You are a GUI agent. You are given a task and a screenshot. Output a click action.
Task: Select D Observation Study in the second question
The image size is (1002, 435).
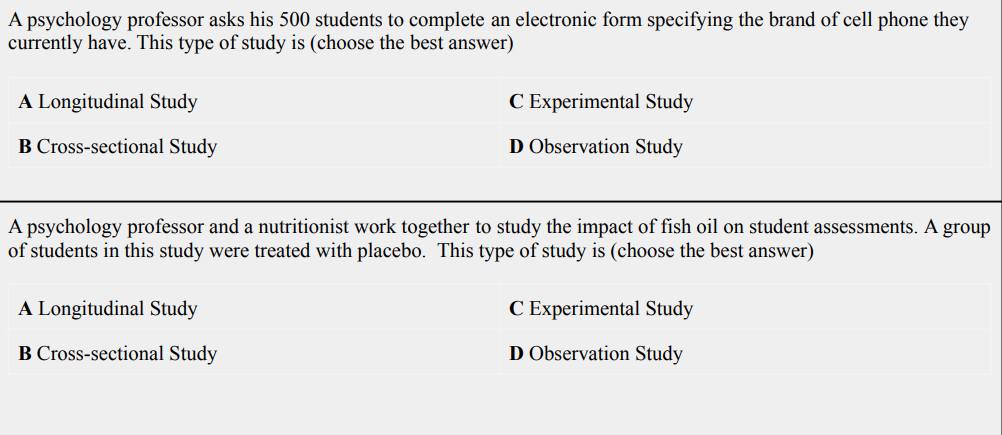coord(596,353)
